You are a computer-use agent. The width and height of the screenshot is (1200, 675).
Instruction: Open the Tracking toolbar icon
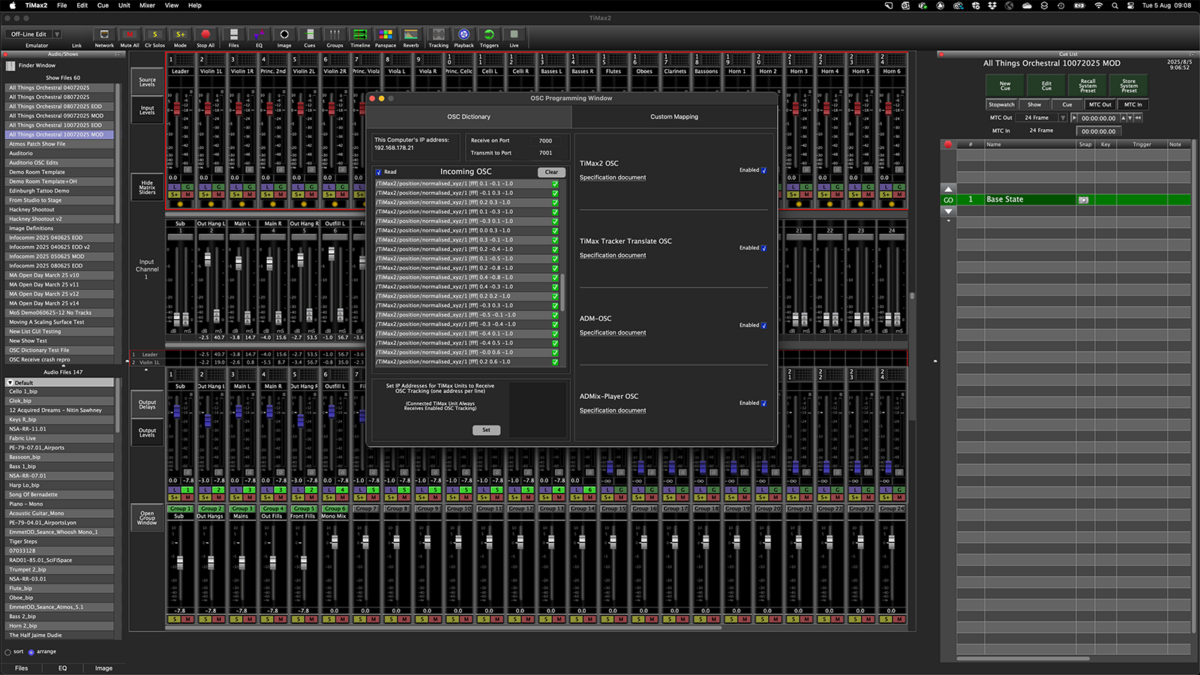pos(438,36)
